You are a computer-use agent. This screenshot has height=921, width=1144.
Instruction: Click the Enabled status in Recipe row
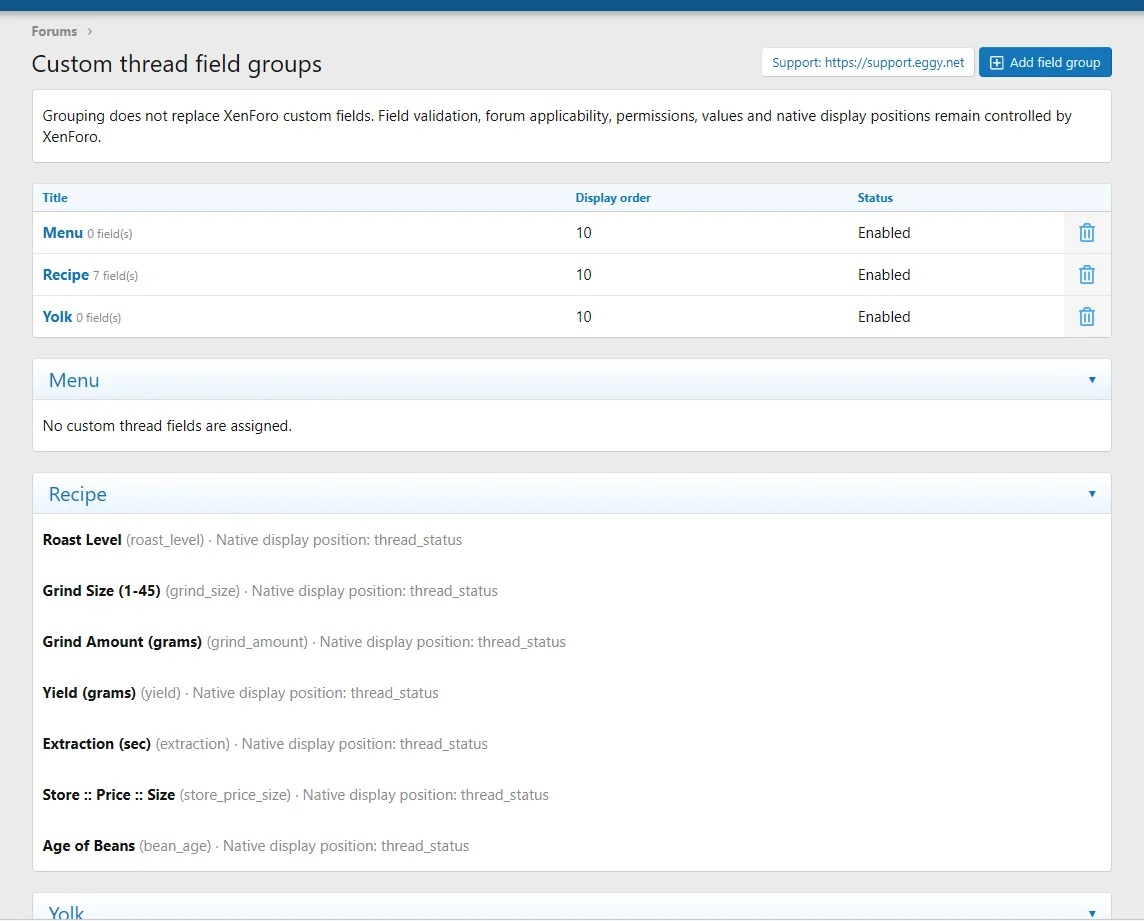tap(884, 275)
